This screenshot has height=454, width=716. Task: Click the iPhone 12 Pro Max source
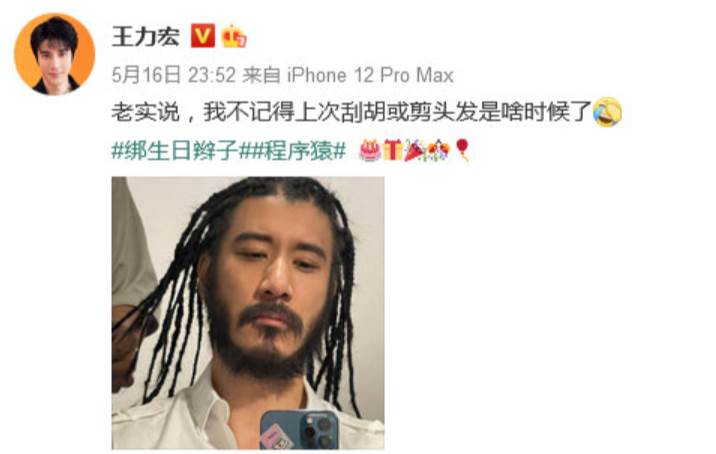[370, 75]
